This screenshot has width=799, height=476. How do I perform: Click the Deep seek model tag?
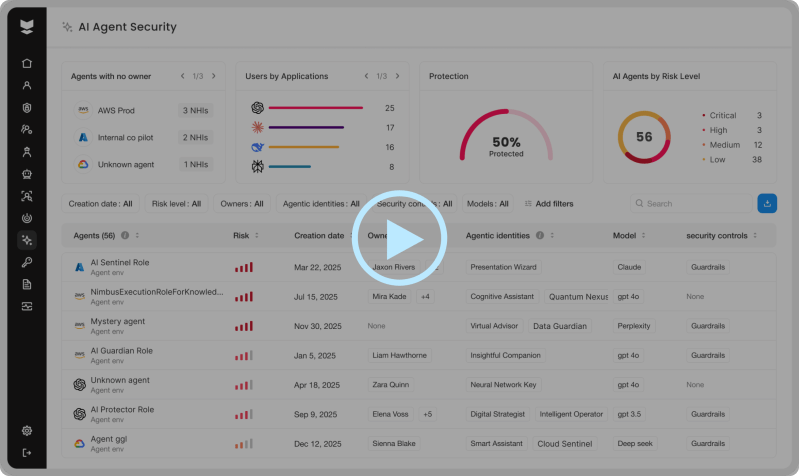tap(635, 443)
